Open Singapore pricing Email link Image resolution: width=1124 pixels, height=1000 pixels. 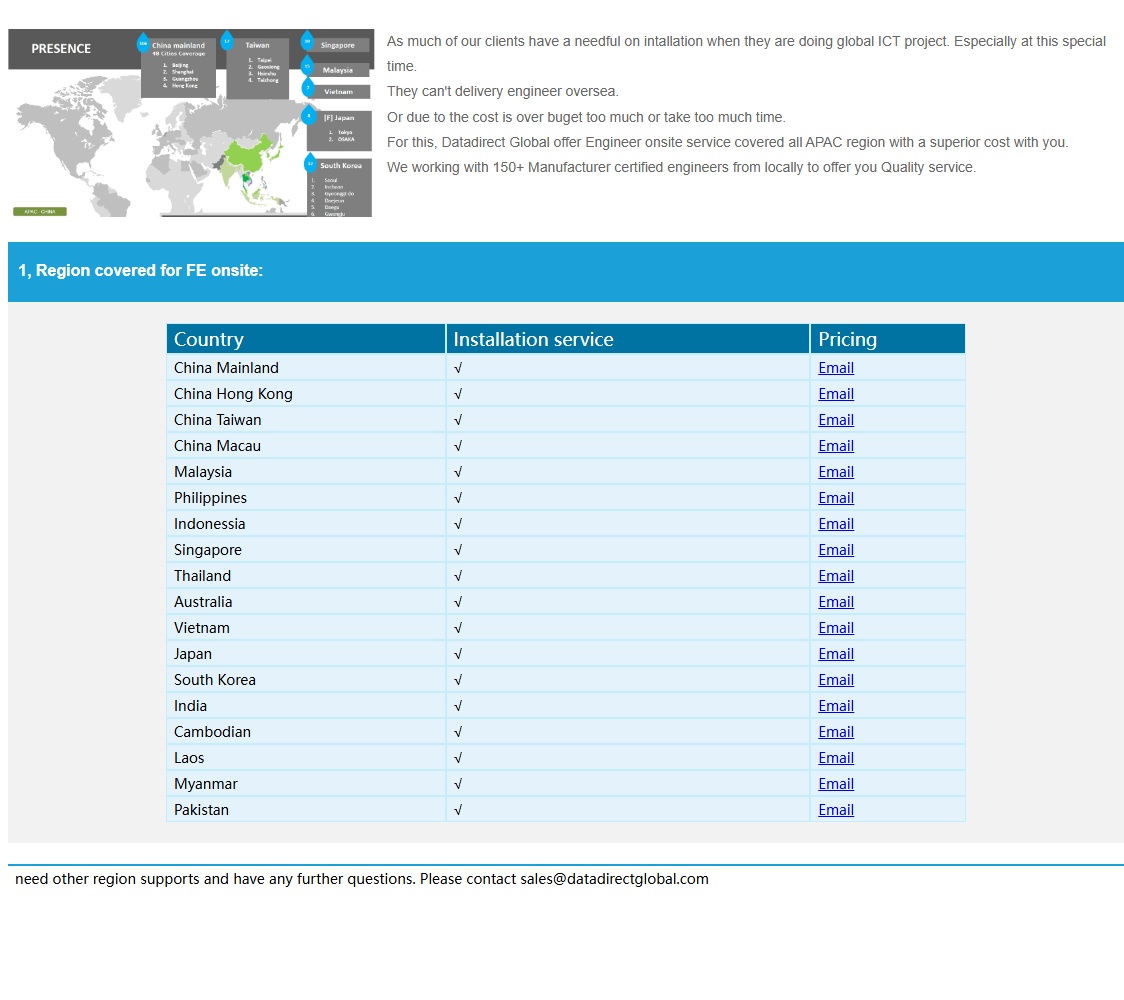click(836, 550)
